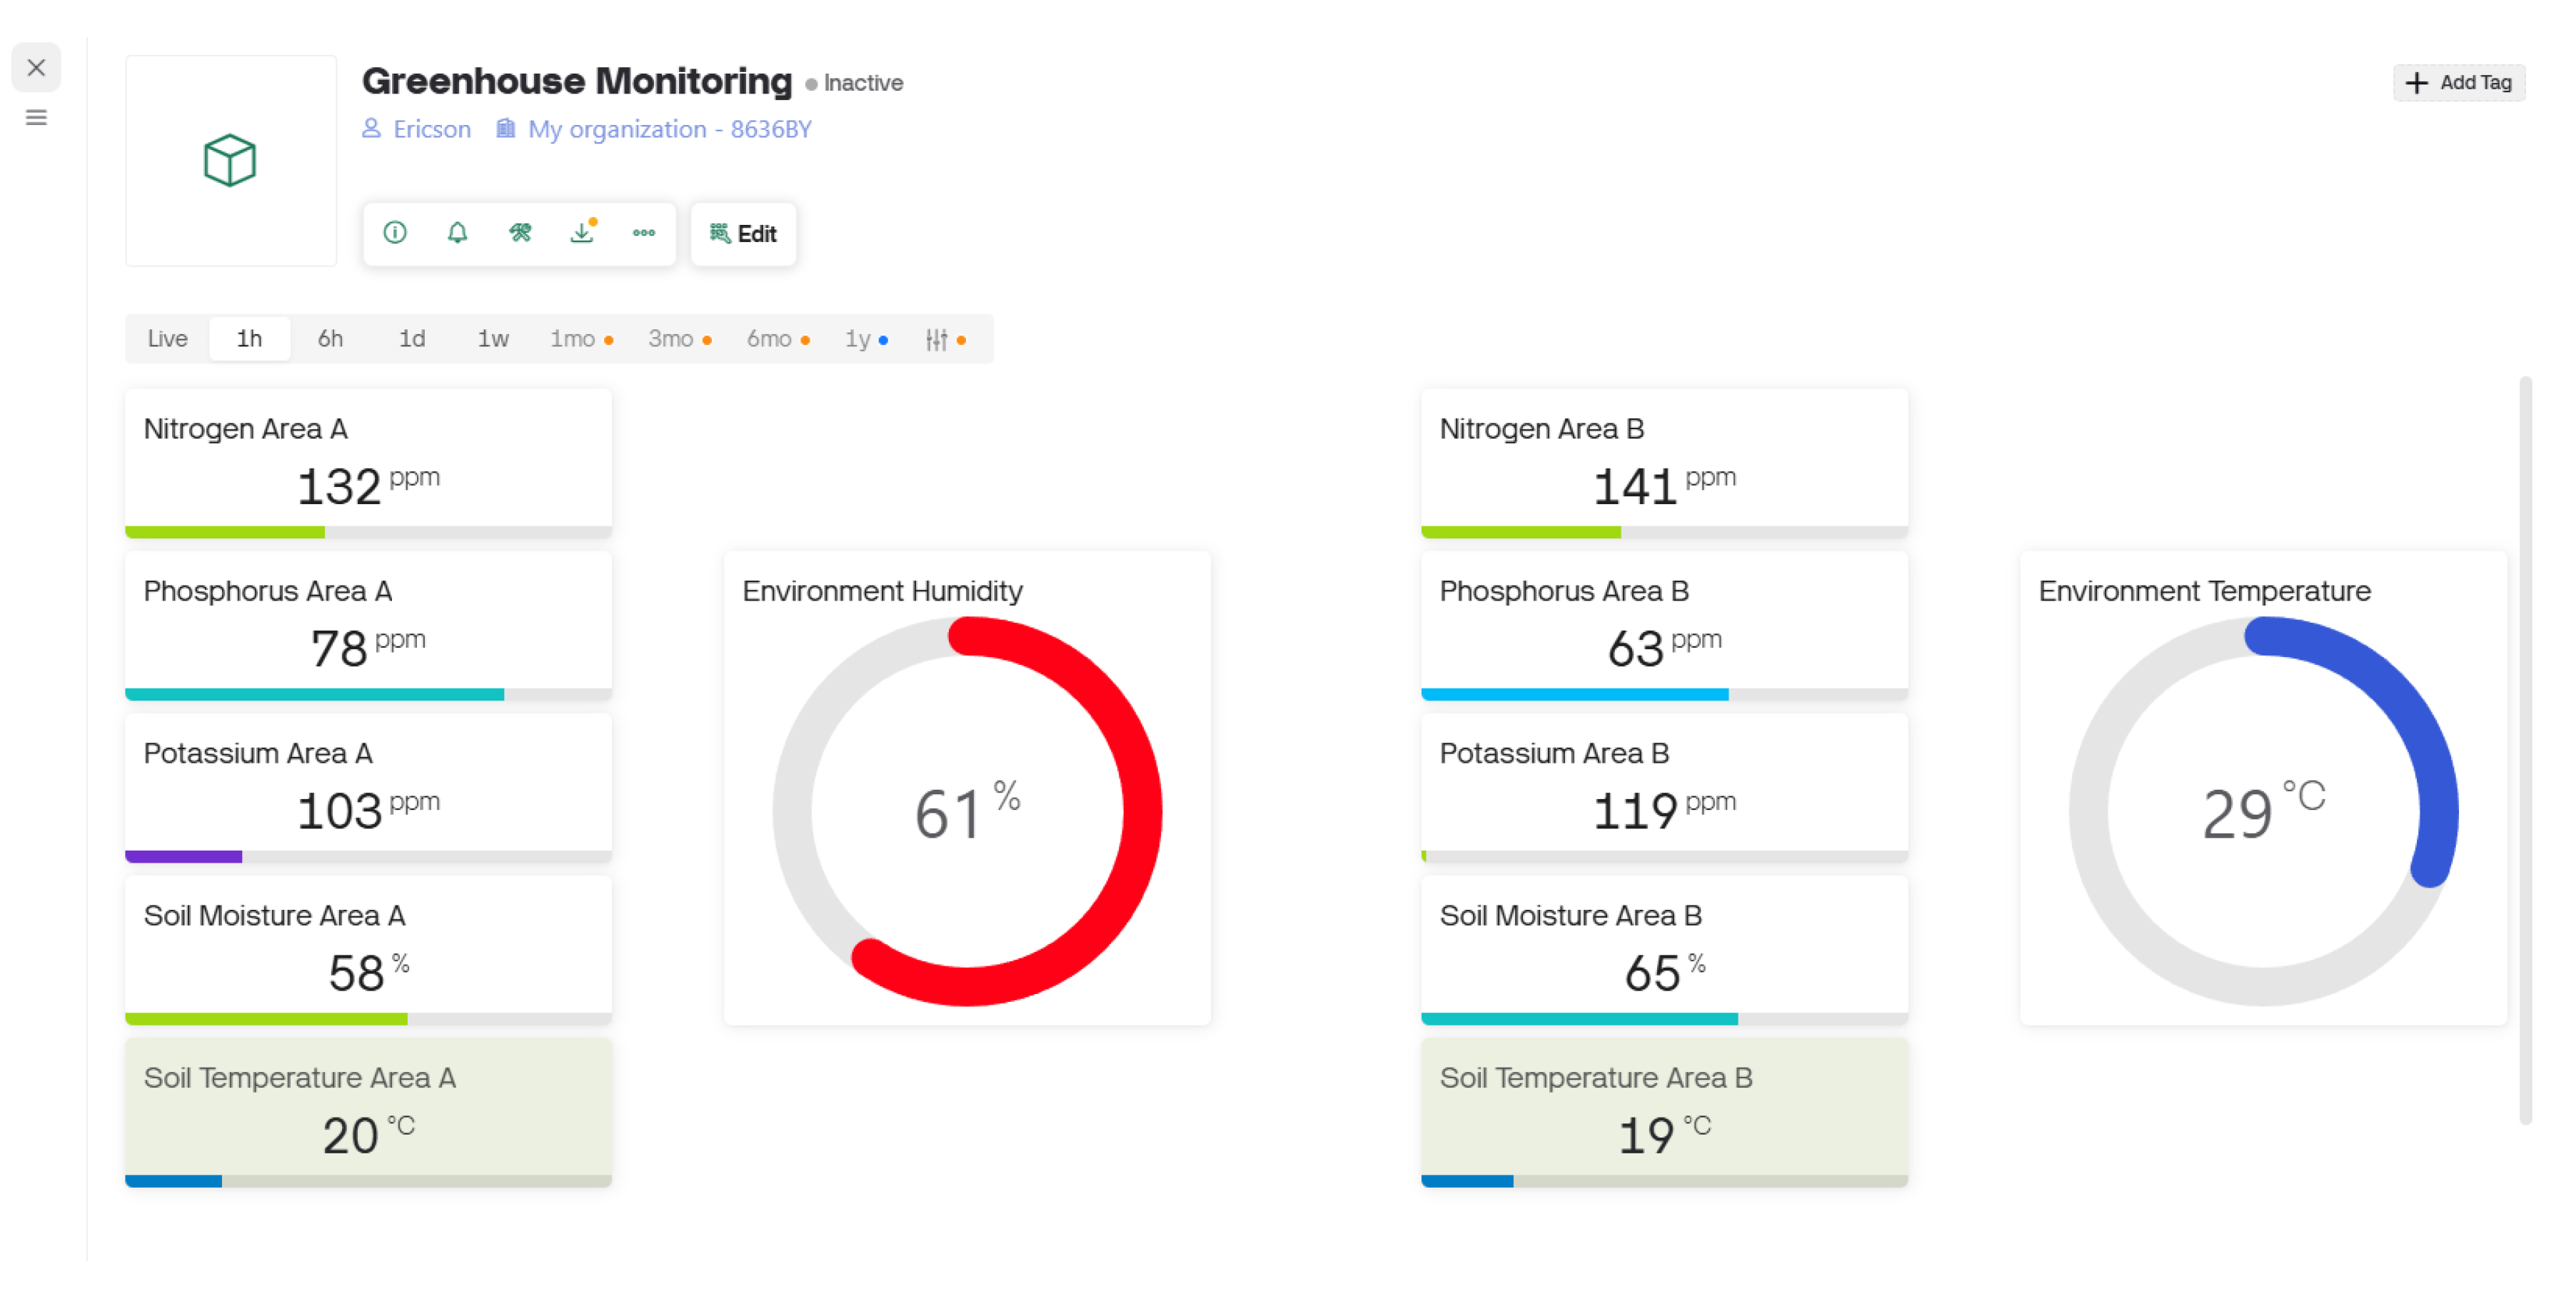Viewport: 2576px width, 1304px height.
Task: Click the Environment Humidity gauge widget
Action: coord(967,810)
